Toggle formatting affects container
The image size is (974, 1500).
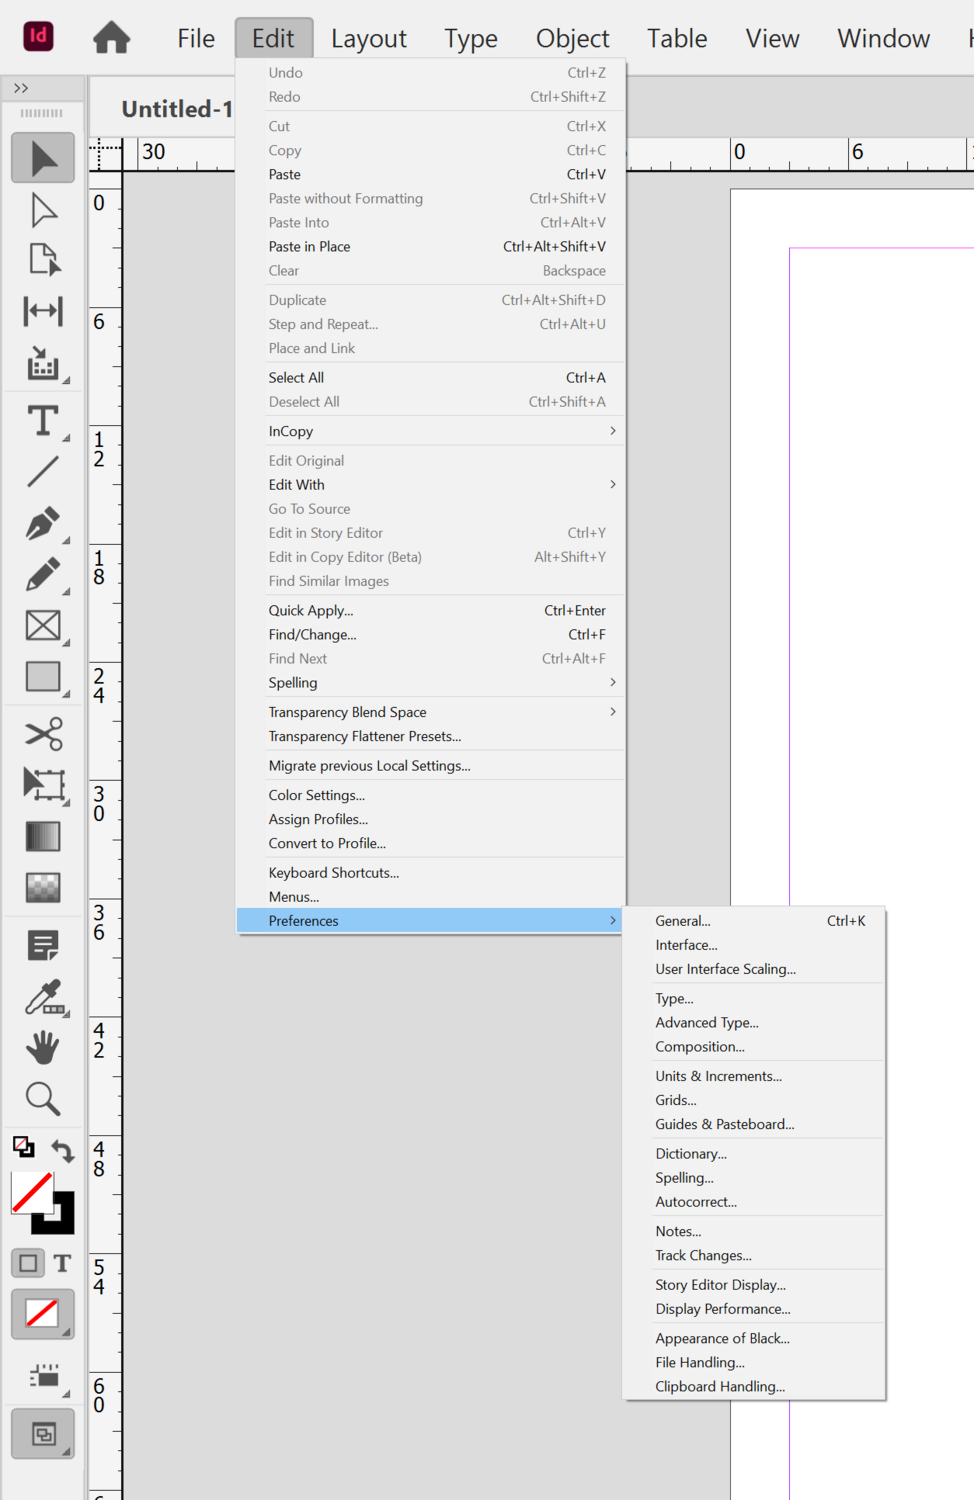(28, 1263)
